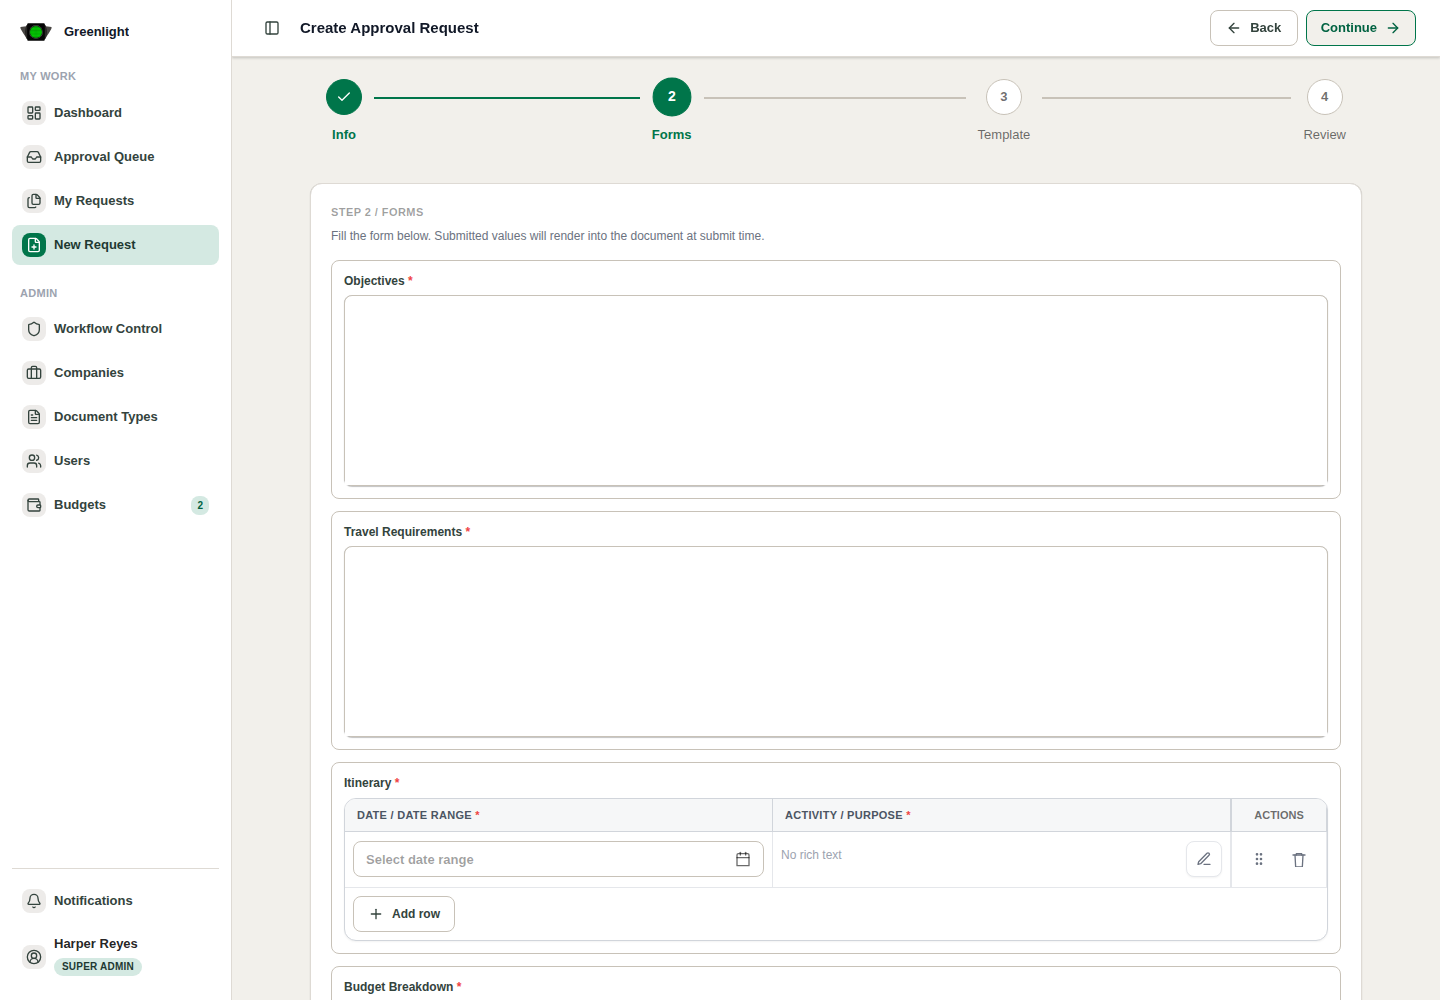Select step 3 Template circle
Viewport: 1440px width, 1000px height.
(x=1004, y=97)
